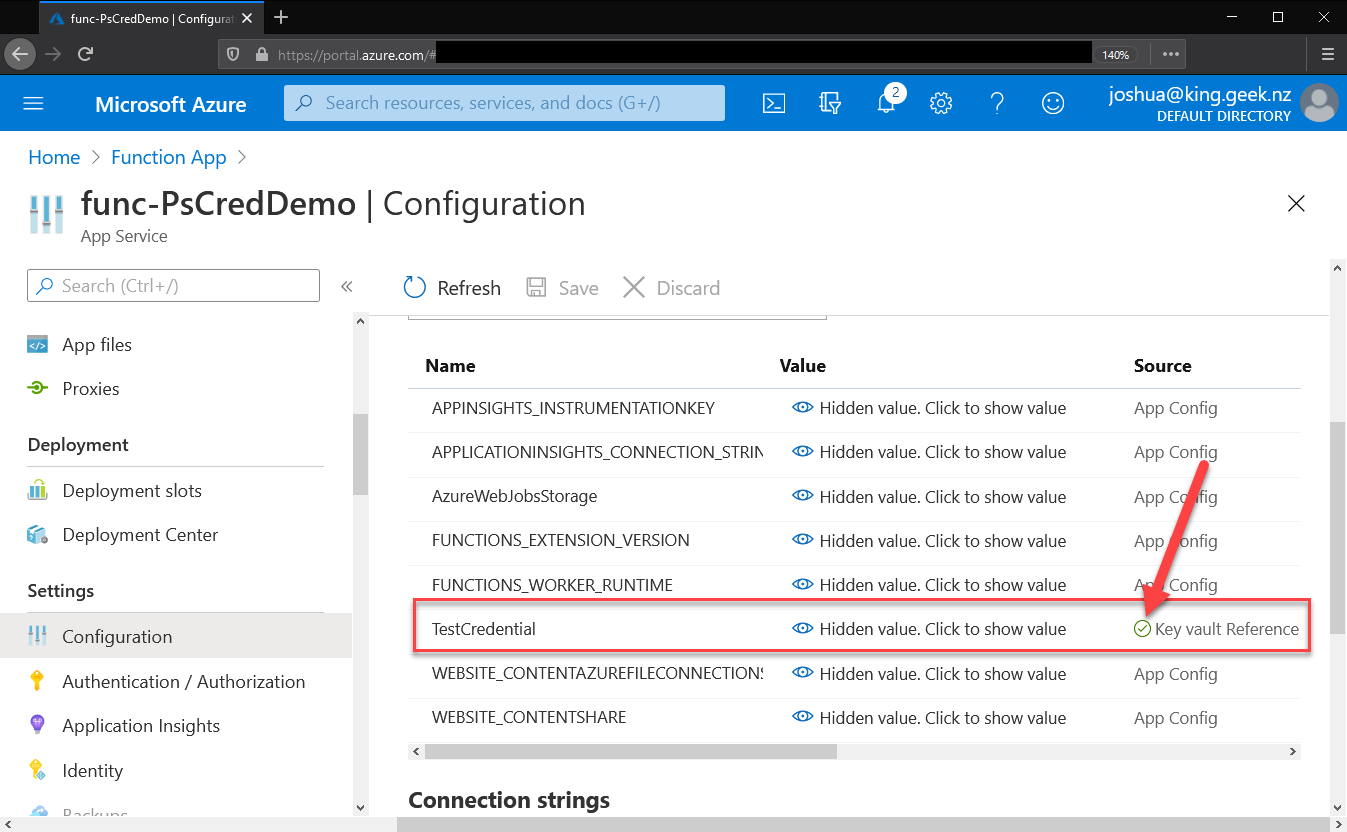Open the Feedback smiley icon
The height and width of the screenshot is (832, 1347).
tap(1053, 103)
